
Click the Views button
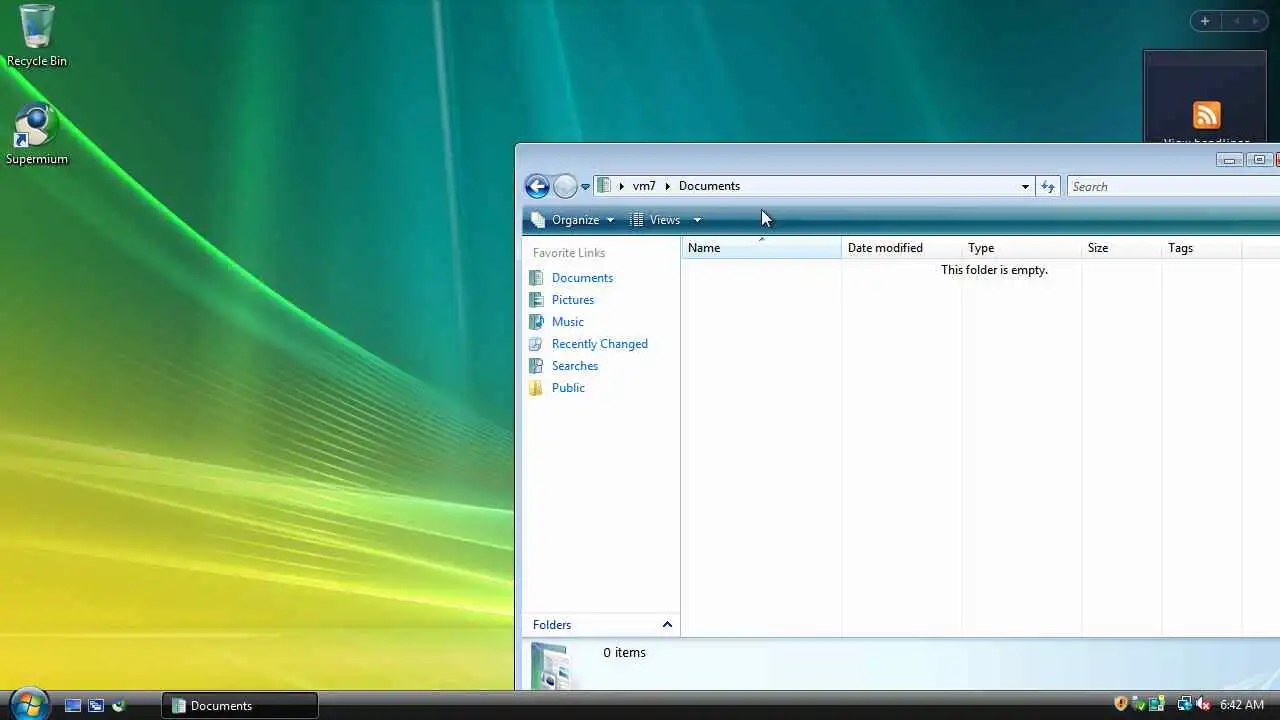point(656,220)
